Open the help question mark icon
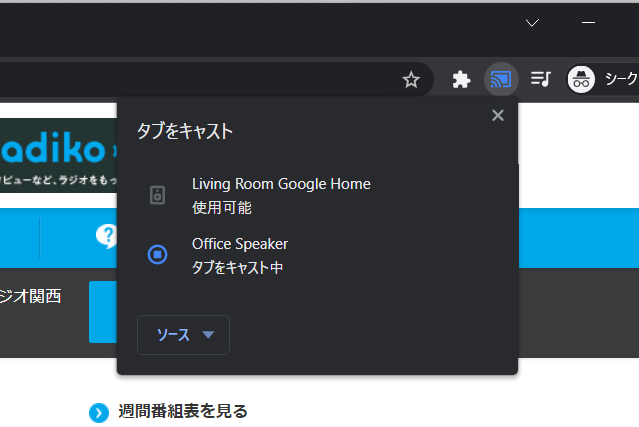 (x=106, y=236)
